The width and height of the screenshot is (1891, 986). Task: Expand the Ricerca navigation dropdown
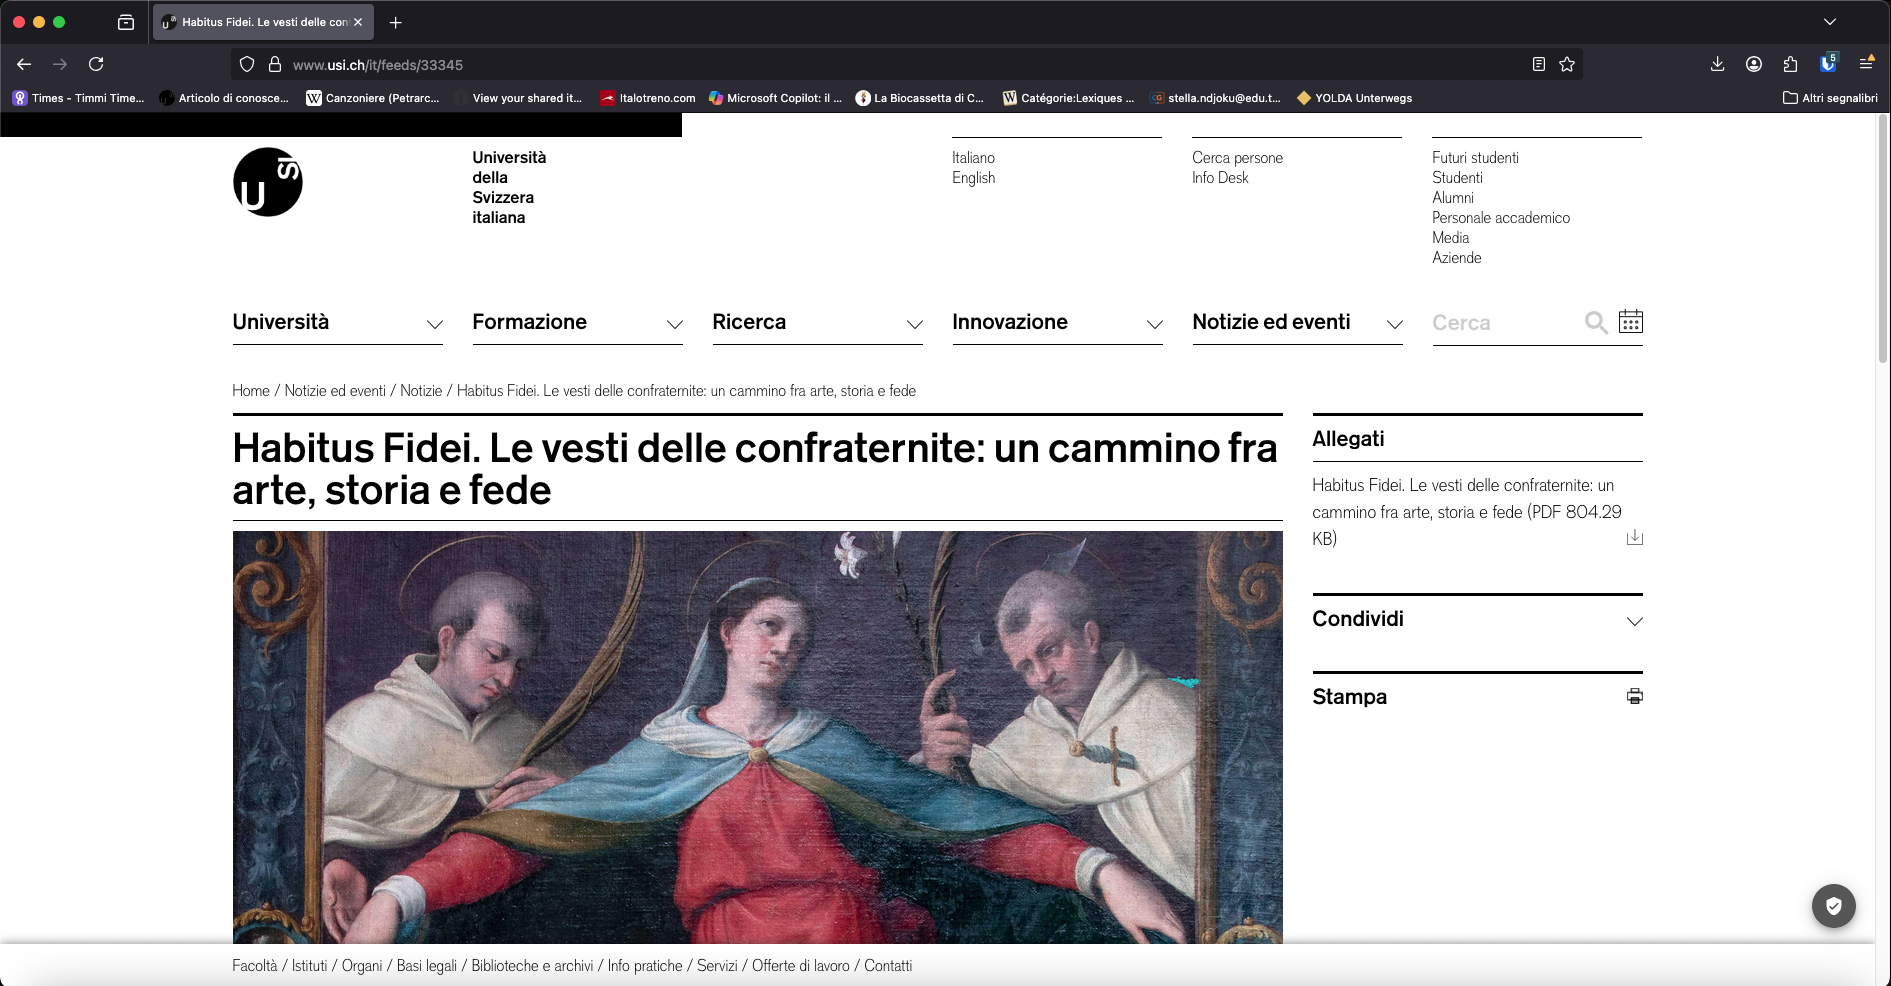click(749, 322)
